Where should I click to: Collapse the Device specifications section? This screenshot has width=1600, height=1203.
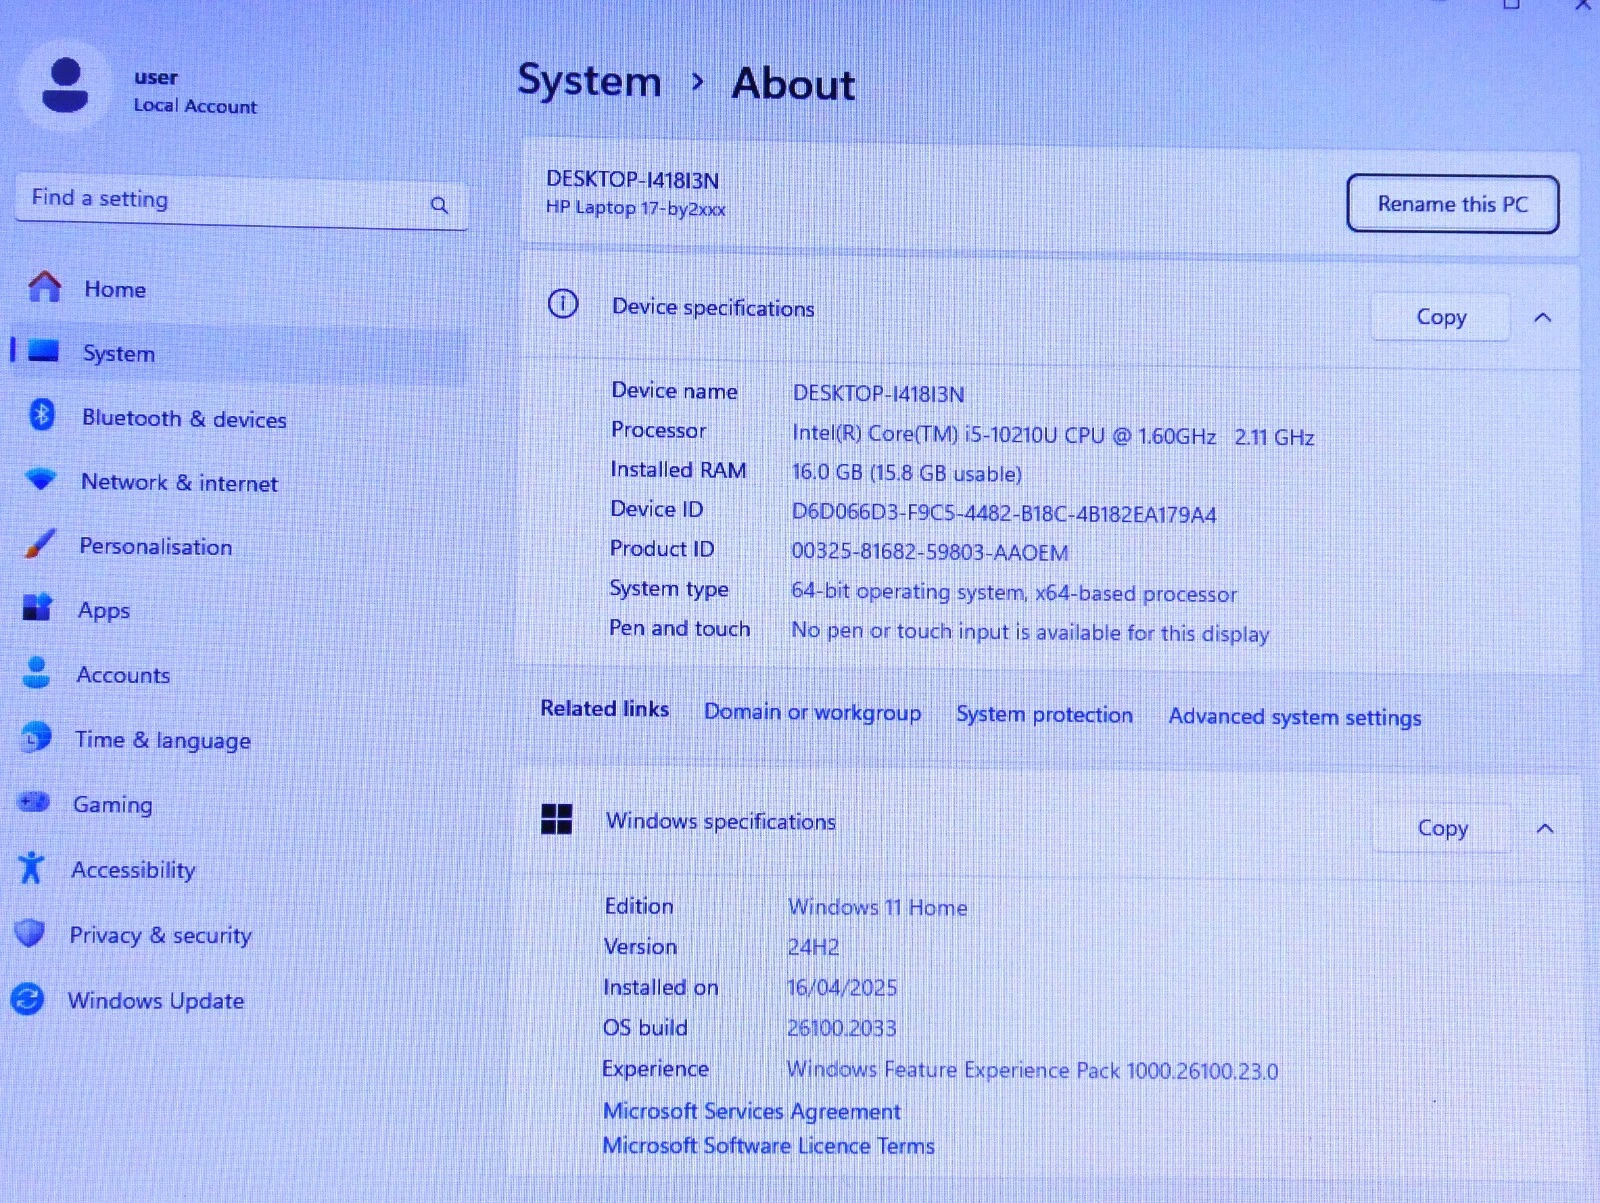(1542, 317)
